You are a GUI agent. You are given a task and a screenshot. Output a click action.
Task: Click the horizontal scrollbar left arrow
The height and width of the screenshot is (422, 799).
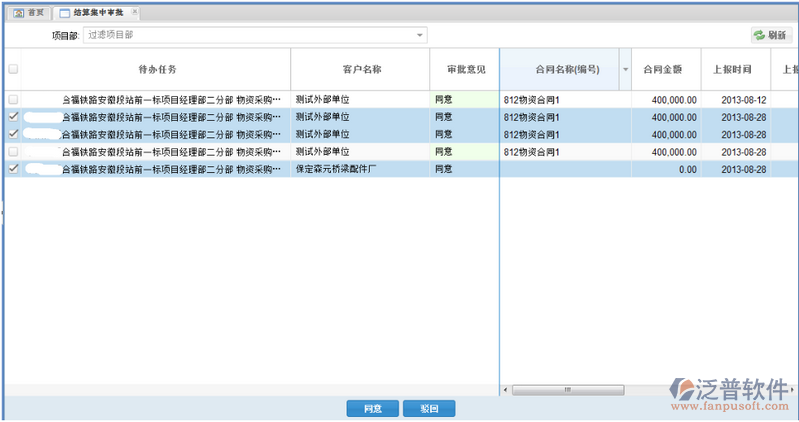[507, 389]
